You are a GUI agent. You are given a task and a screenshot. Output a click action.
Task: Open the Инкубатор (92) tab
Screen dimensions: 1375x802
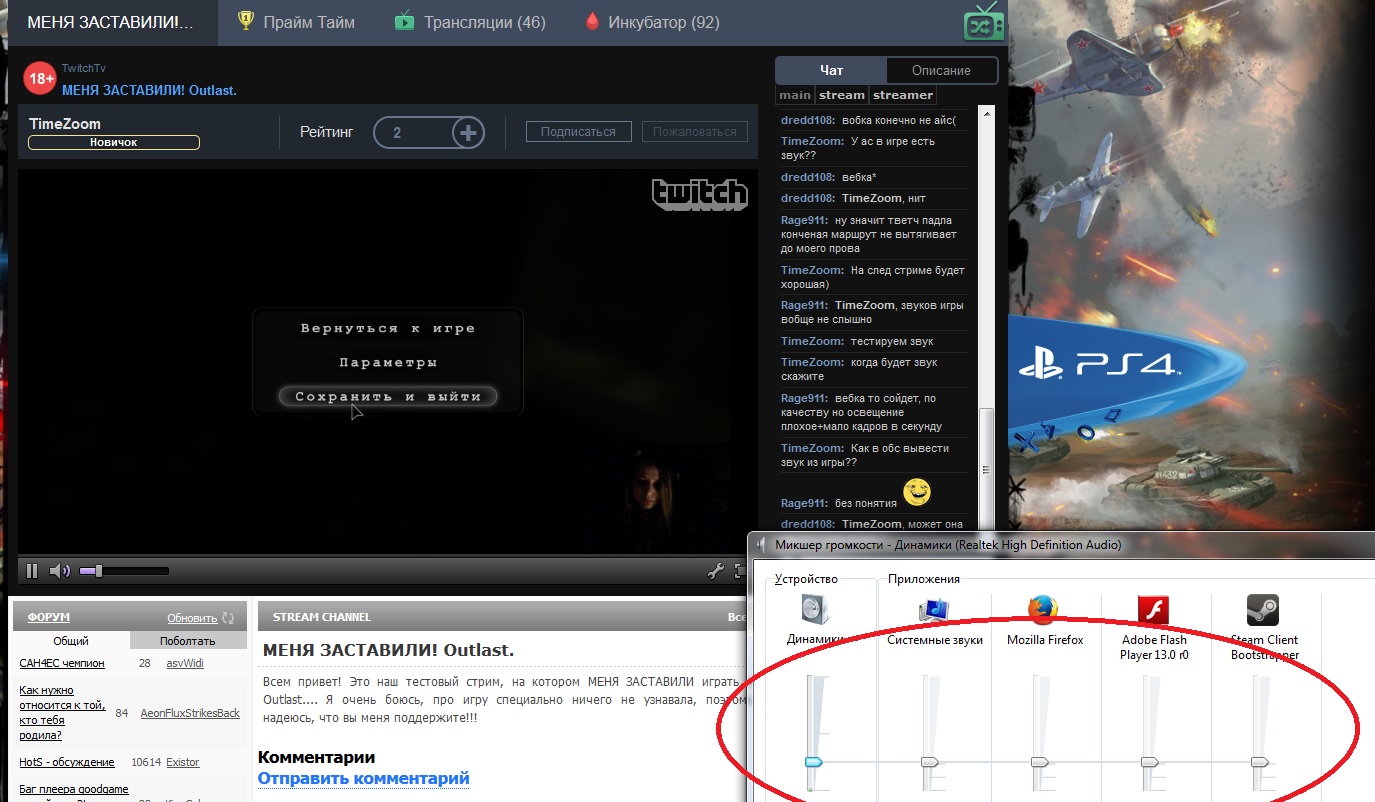click(x=650, y=22)
